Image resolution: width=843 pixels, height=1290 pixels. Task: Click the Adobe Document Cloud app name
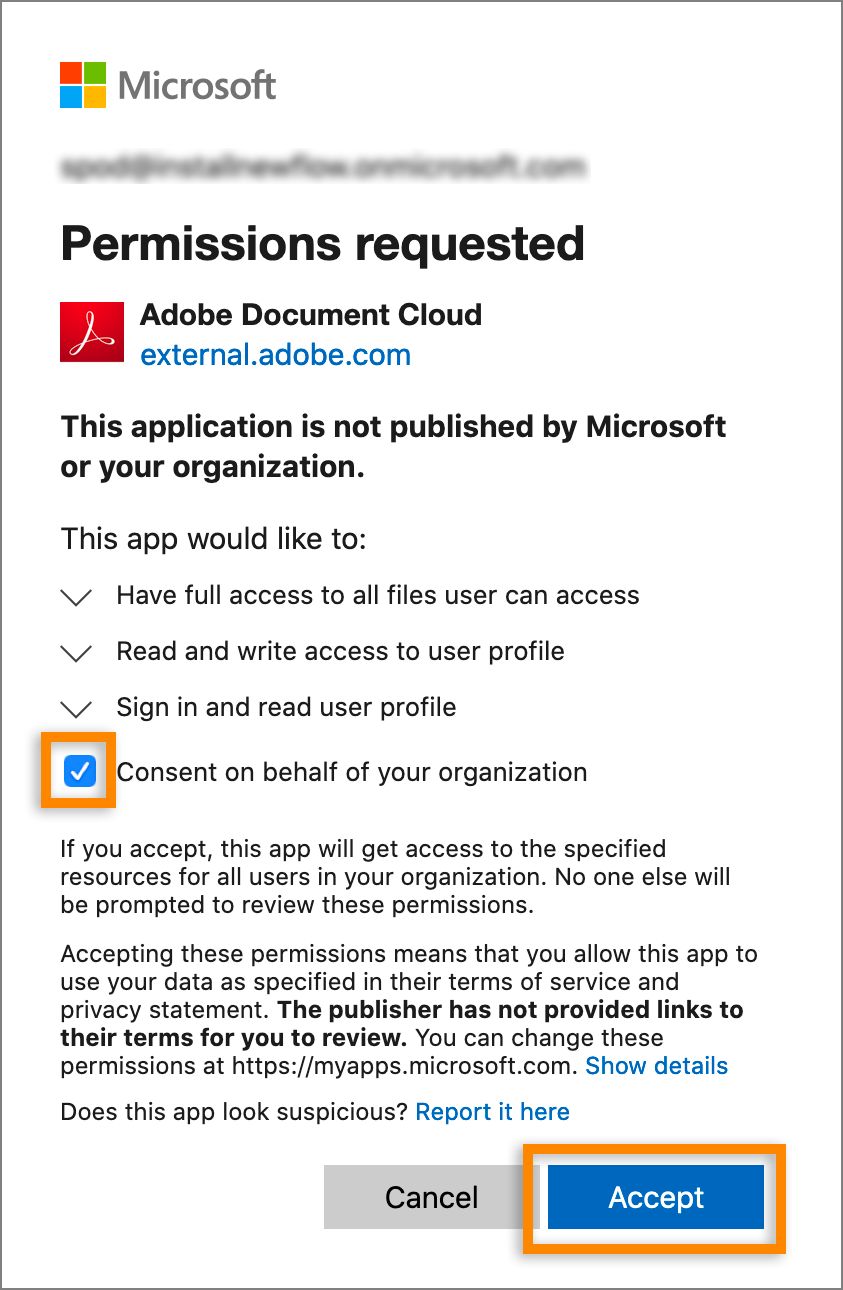point(310,315)
